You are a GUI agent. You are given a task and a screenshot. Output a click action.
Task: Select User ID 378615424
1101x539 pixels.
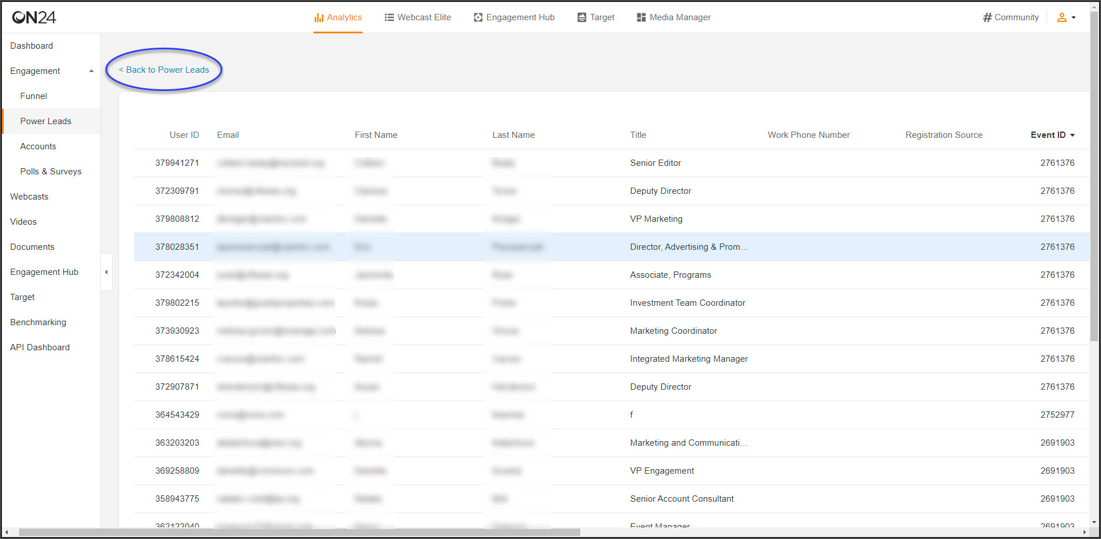177,359
